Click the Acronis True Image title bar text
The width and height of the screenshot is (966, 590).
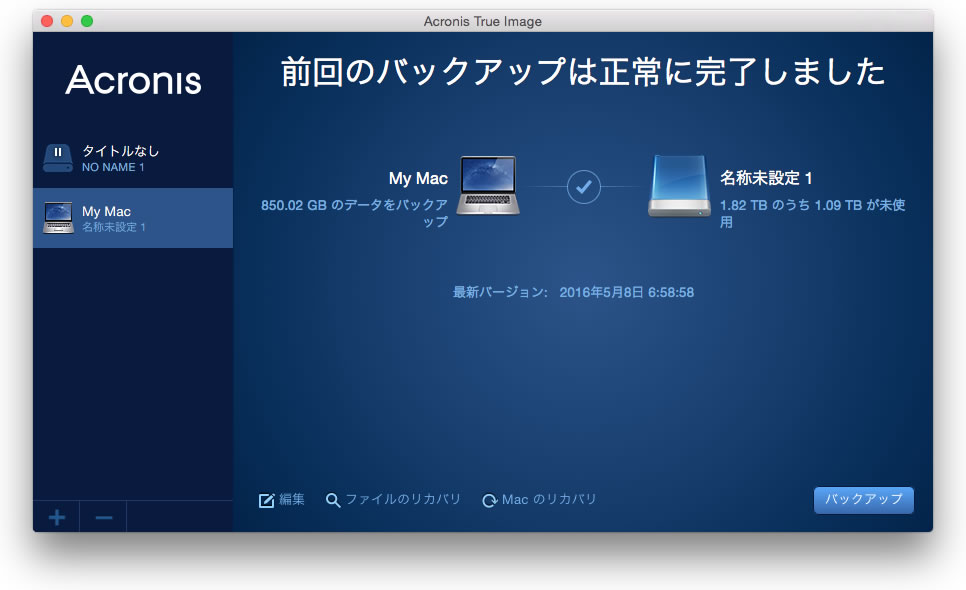click(x=482, y=22)
